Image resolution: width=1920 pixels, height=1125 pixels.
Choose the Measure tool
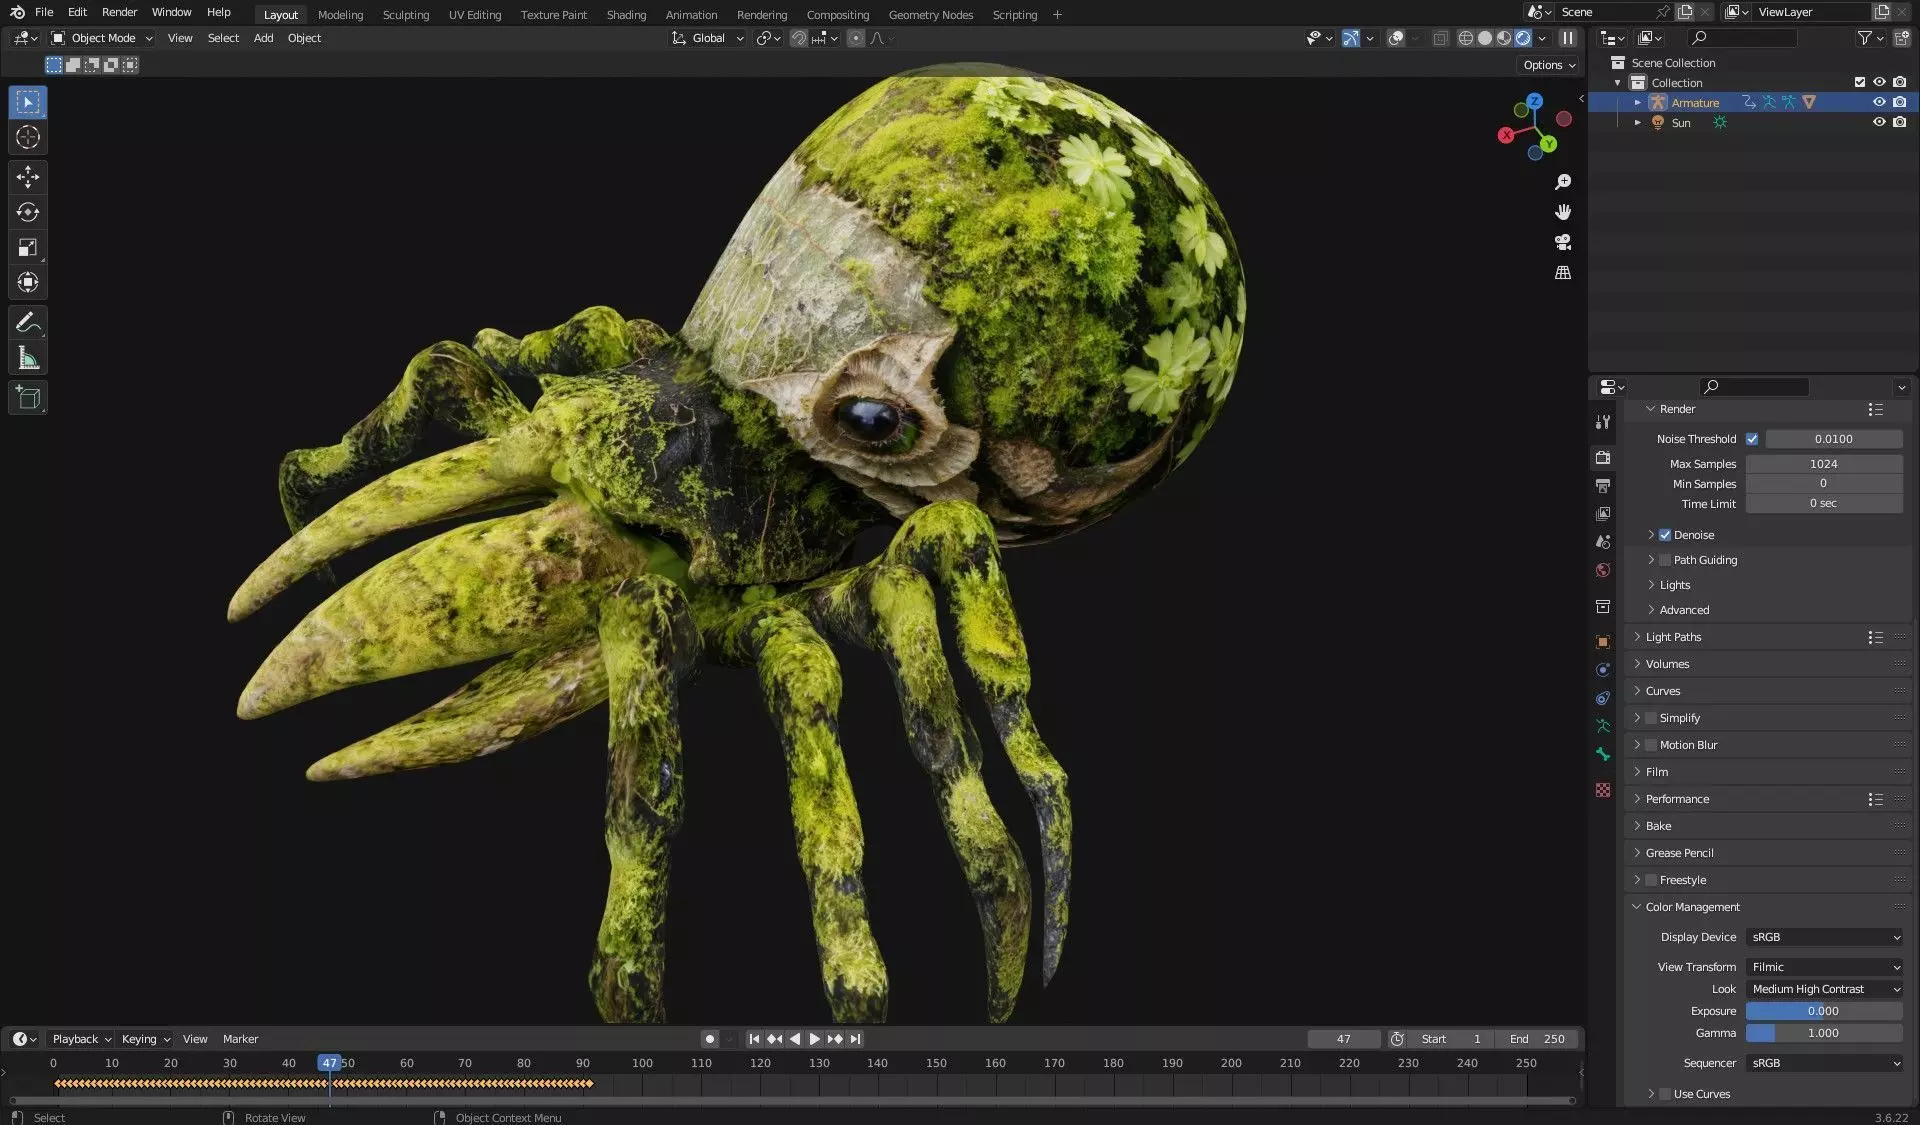pyautogui.click(x=28, y=358)
